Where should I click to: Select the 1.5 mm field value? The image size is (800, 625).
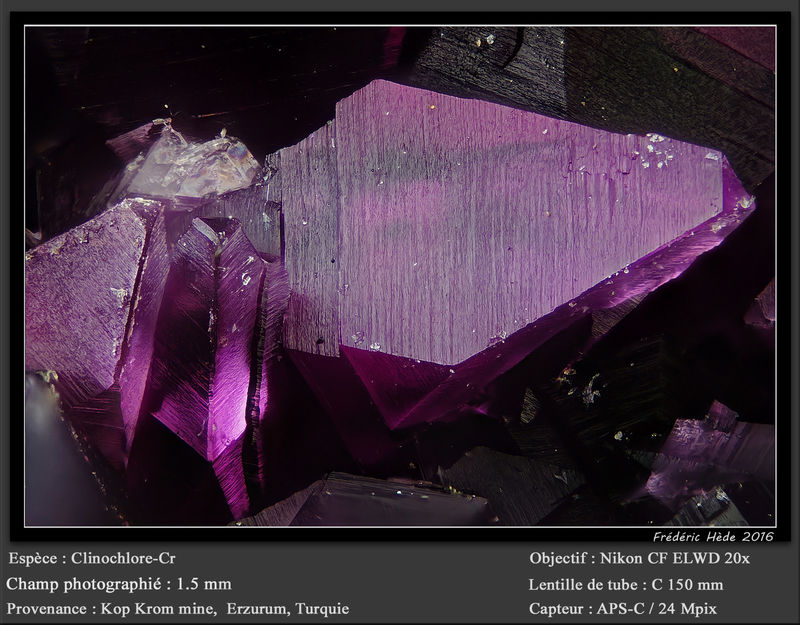click(x=204, y=584)
